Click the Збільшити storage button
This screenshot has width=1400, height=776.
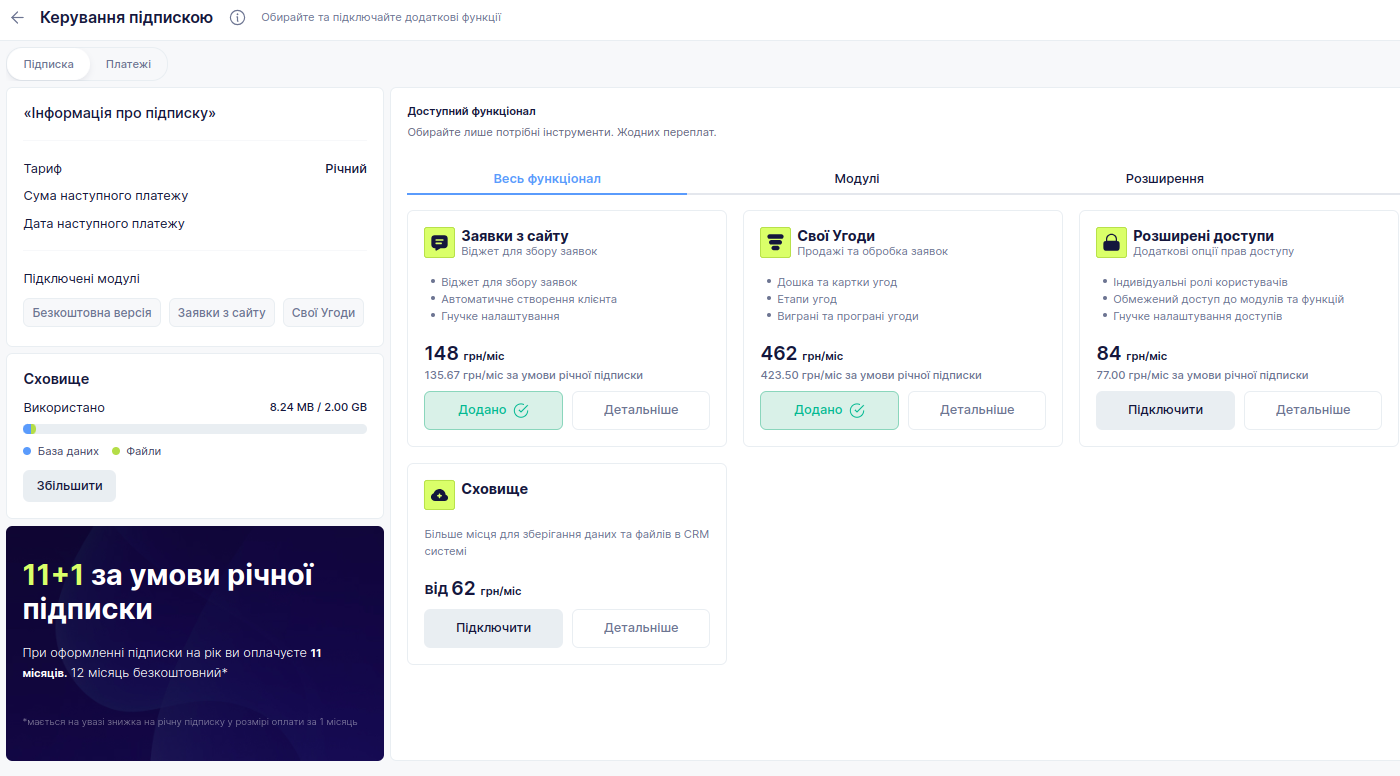point(69,486)
